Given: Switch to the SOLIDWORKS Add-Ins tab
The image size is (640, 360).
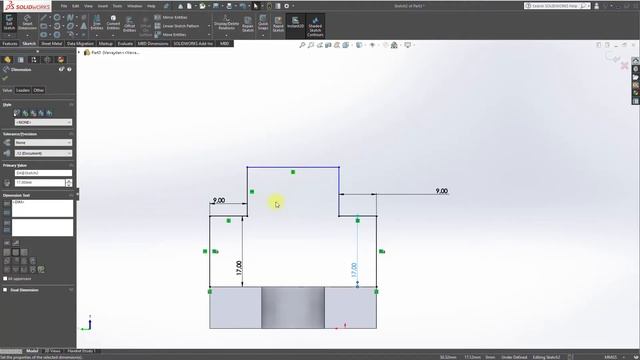Looking at the screenshot, I should pos(193,43).
